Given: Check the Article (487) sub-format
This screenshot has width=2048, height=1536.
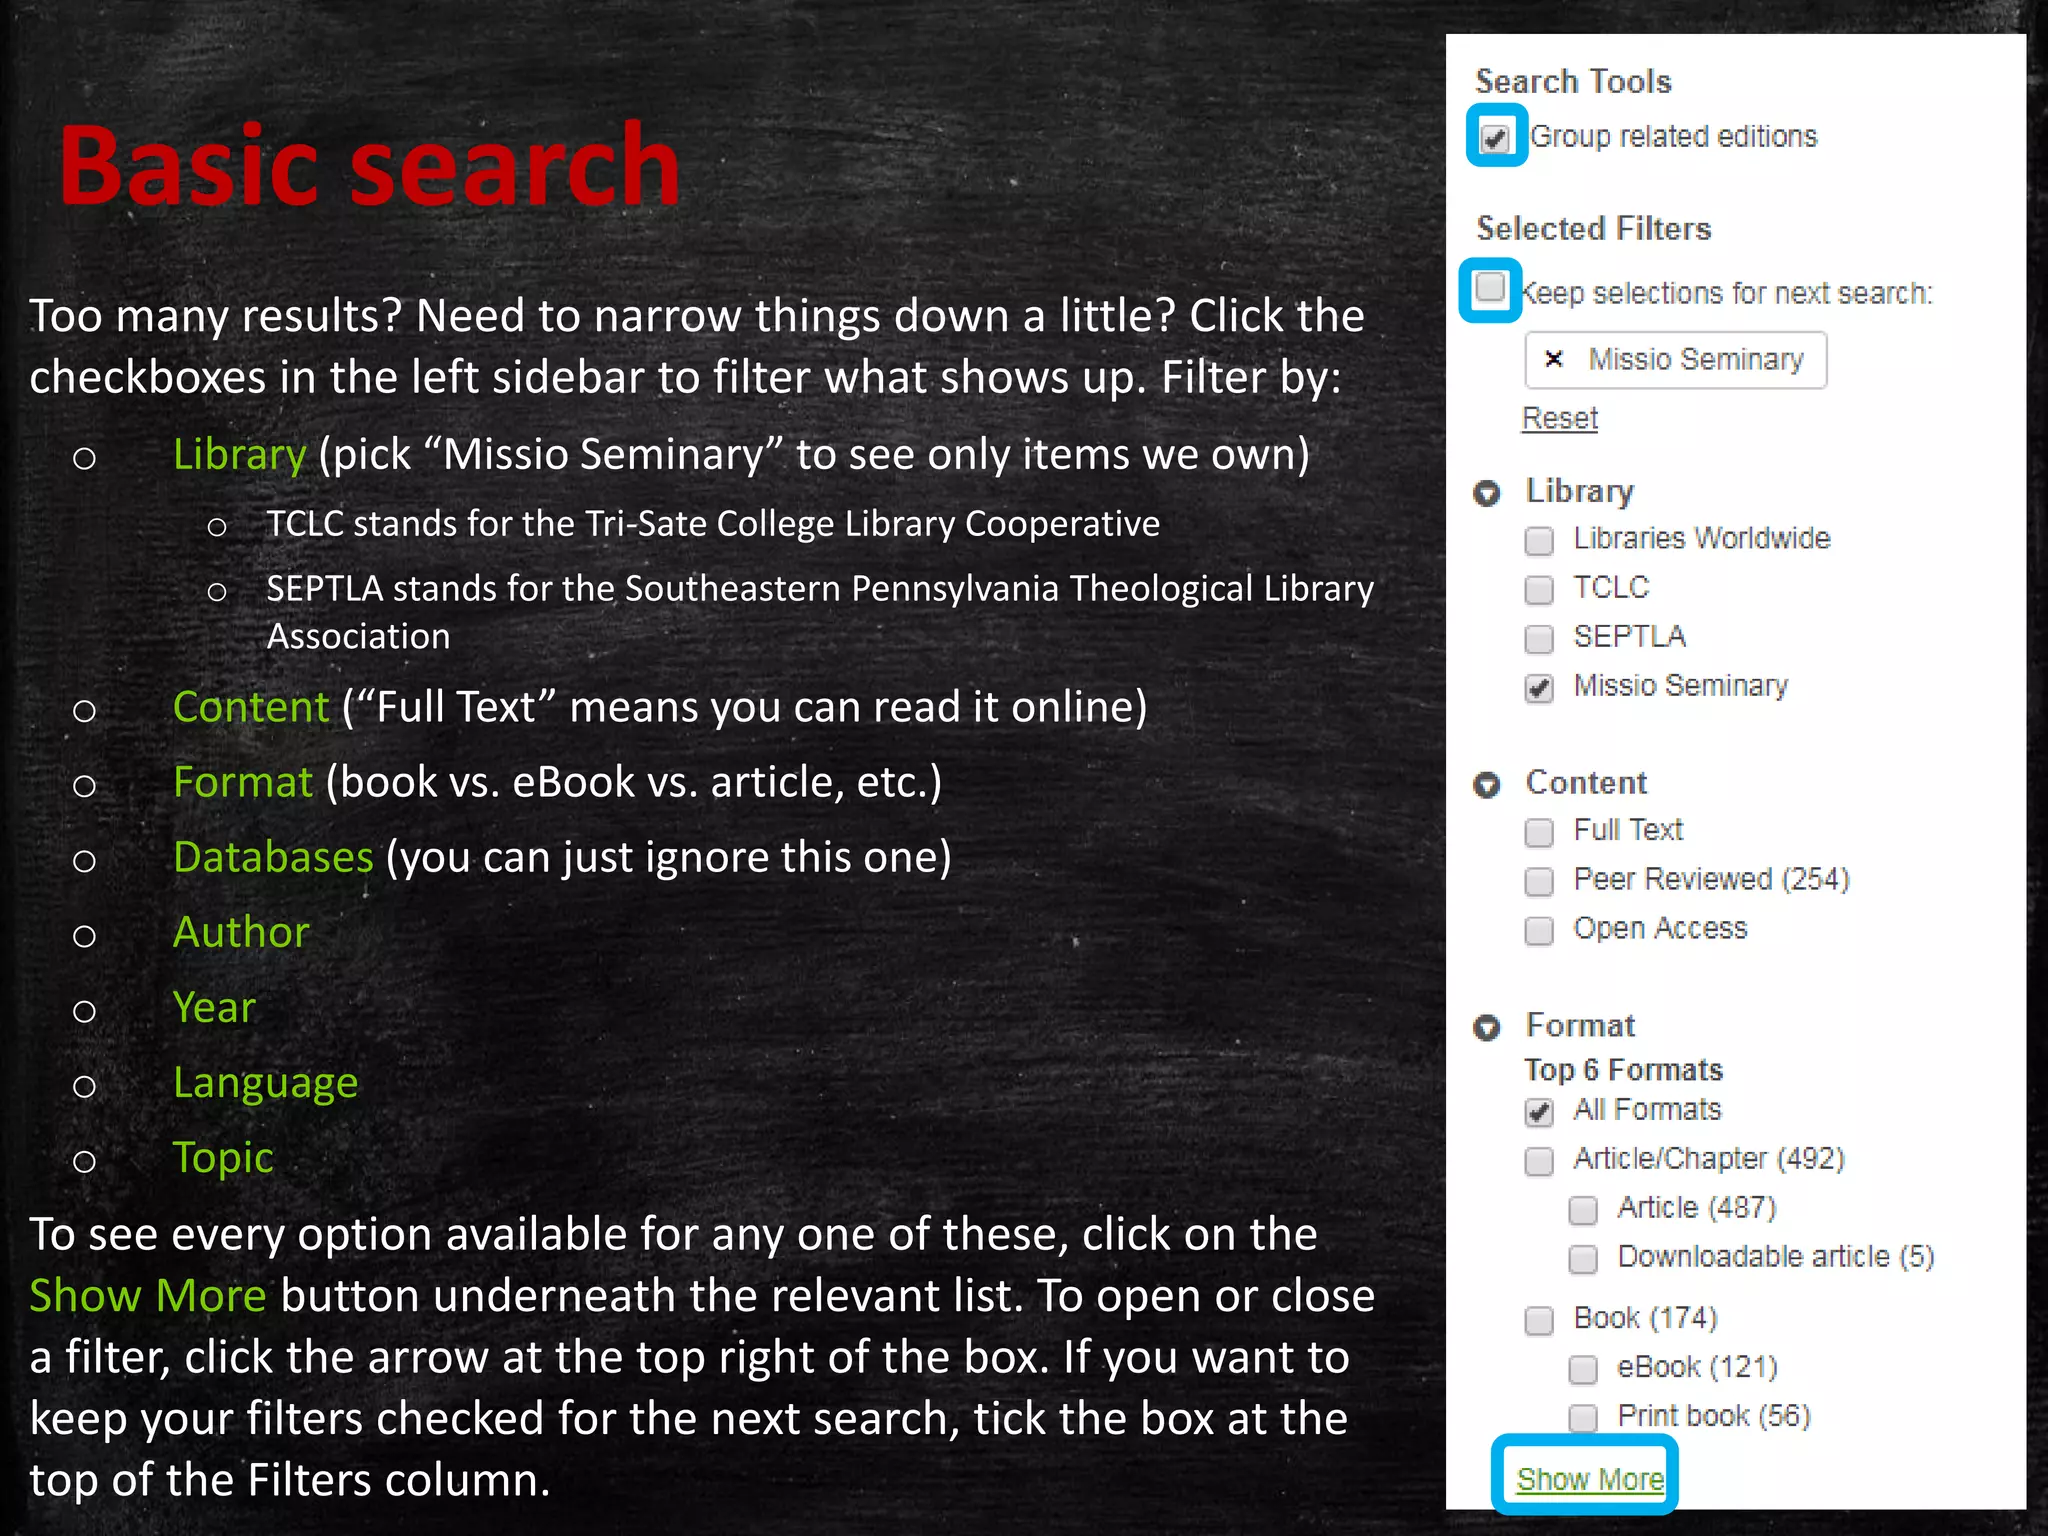Looking at the screenshot, I should 1583,1210.
